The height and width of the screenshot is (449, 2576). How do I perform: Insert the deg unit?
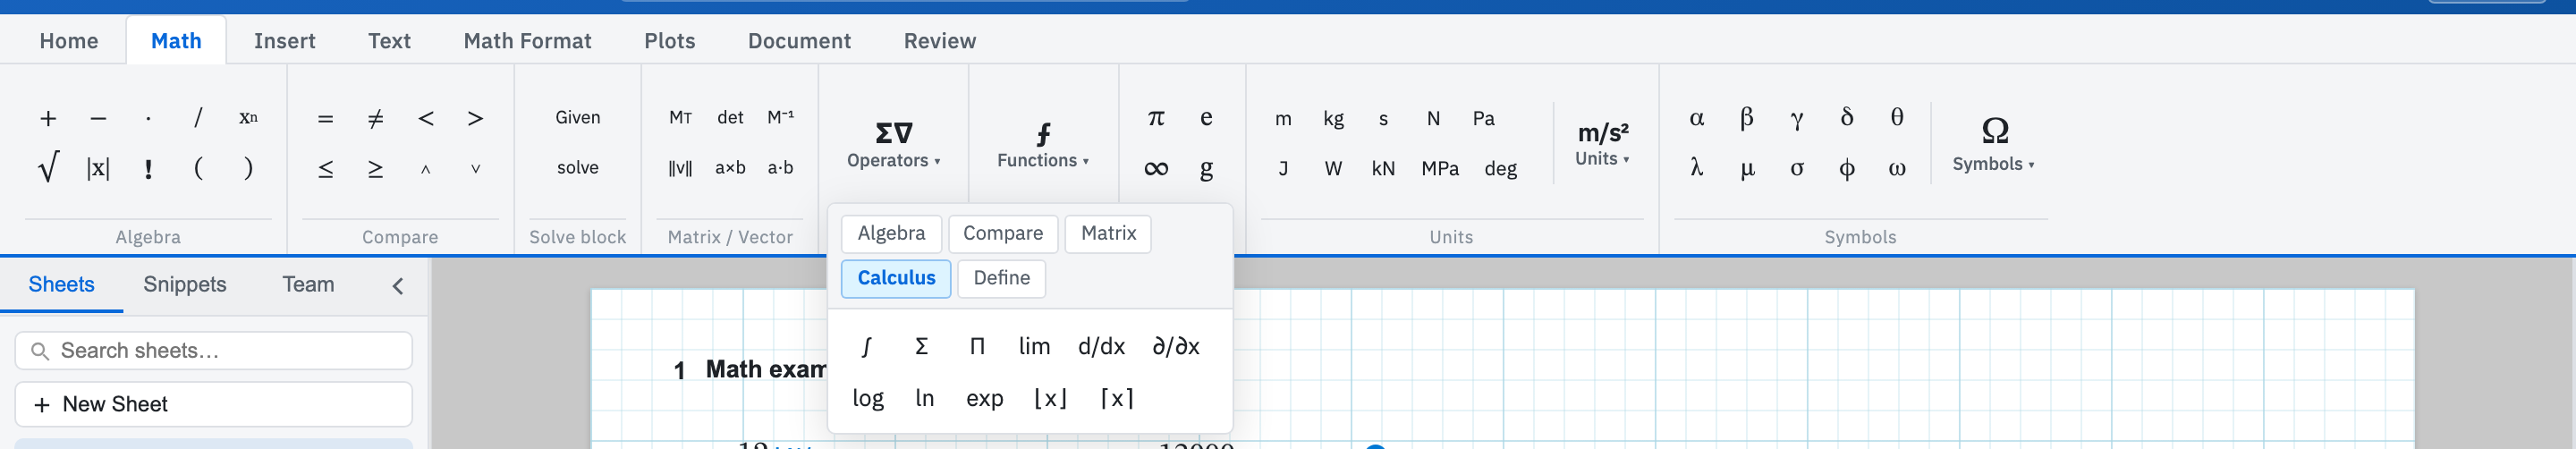(1500, 168)
